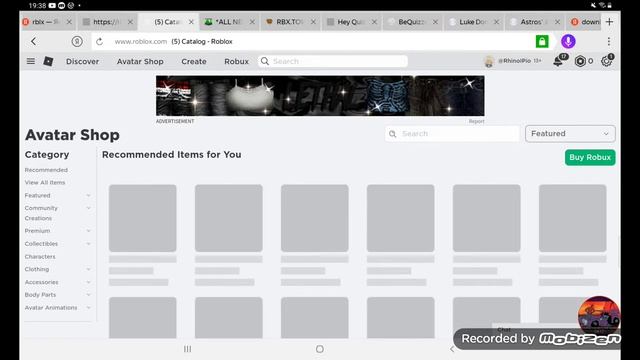This screenshot has width=640, height=360.
Task: Open Discover in navigation bar
Action: pos(82,61)
